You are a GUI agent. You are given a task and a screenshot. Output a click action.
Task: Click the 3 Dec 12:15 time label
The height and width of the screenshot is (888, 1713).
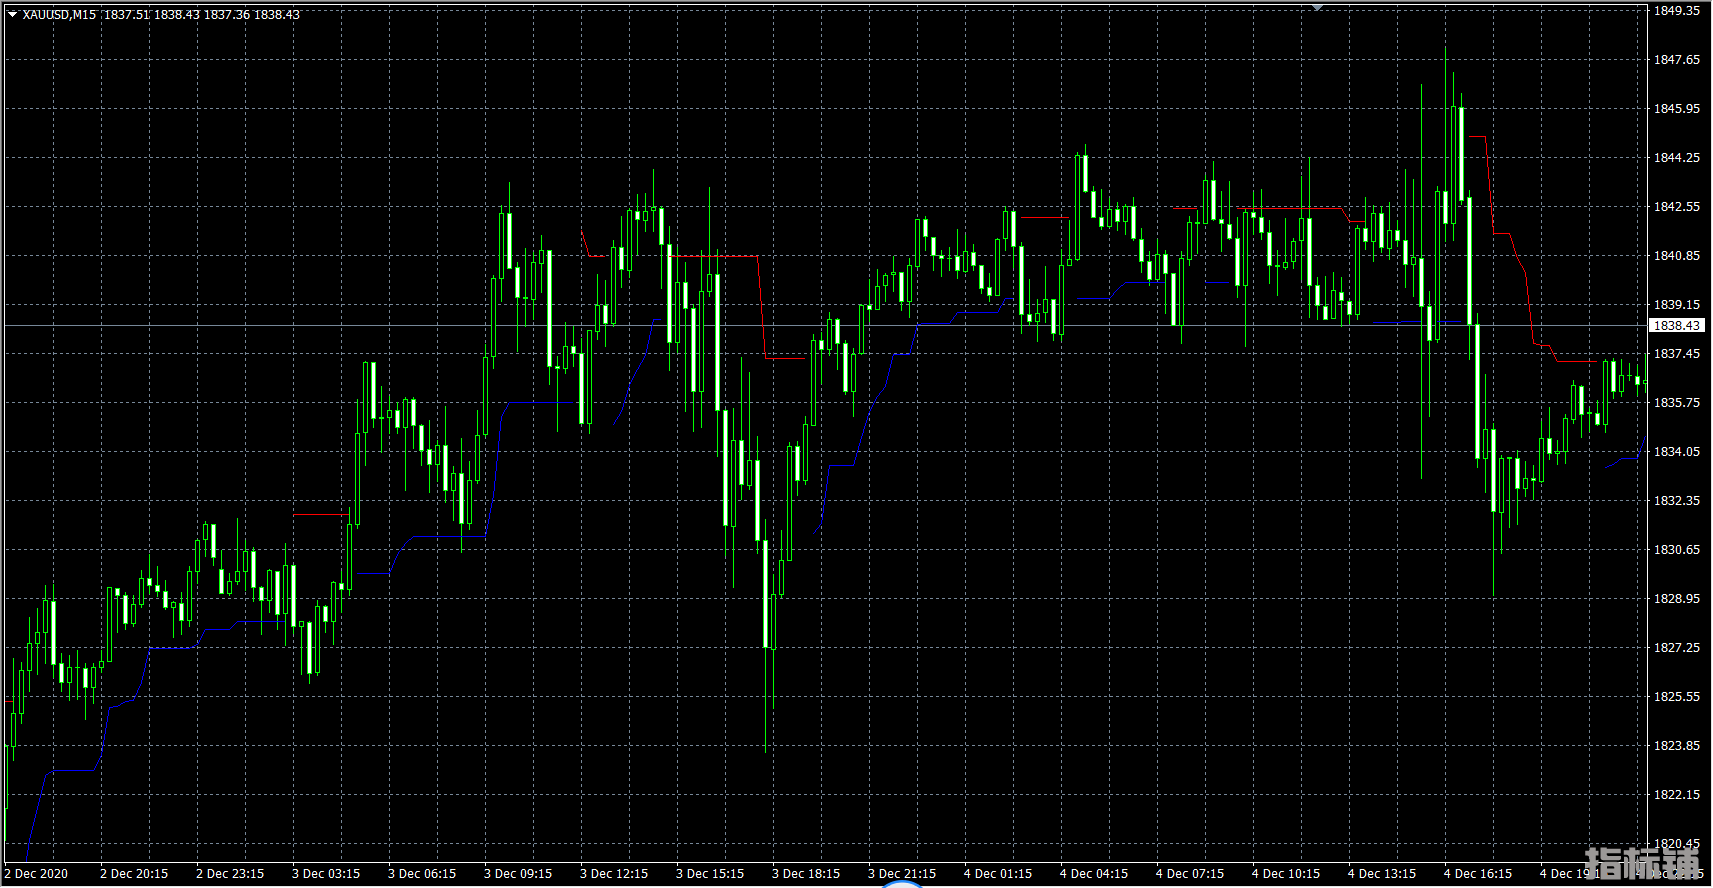(x=614, y=874)
